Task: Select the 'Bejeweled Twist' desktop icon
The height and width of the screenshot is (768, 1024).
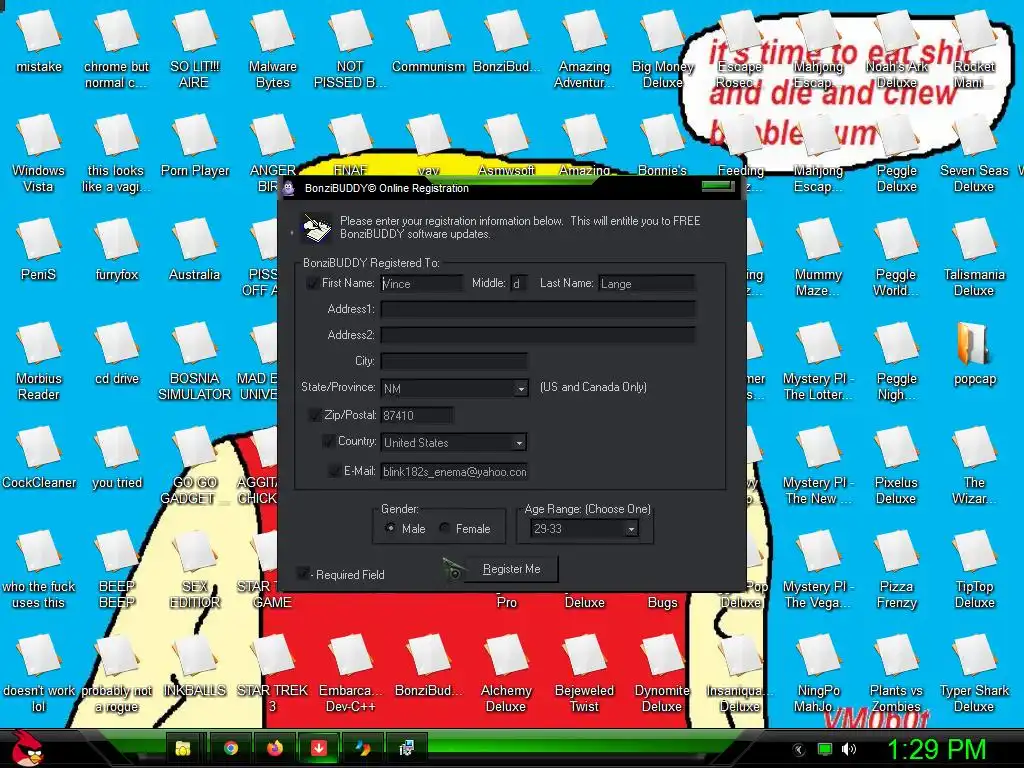Action: (584, 673)
